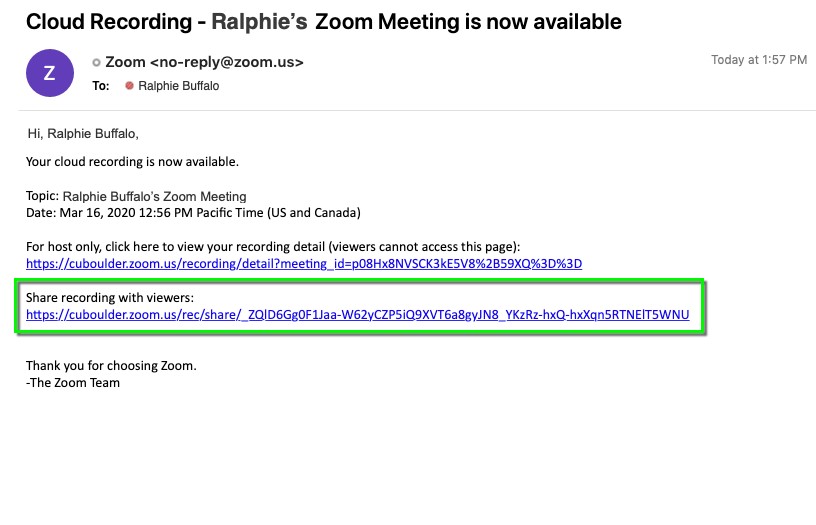Image resolution: width=816 pixels, height=525 pixels.
Task: Click the -The Zoom Team signature
Action: click(73, 382)
